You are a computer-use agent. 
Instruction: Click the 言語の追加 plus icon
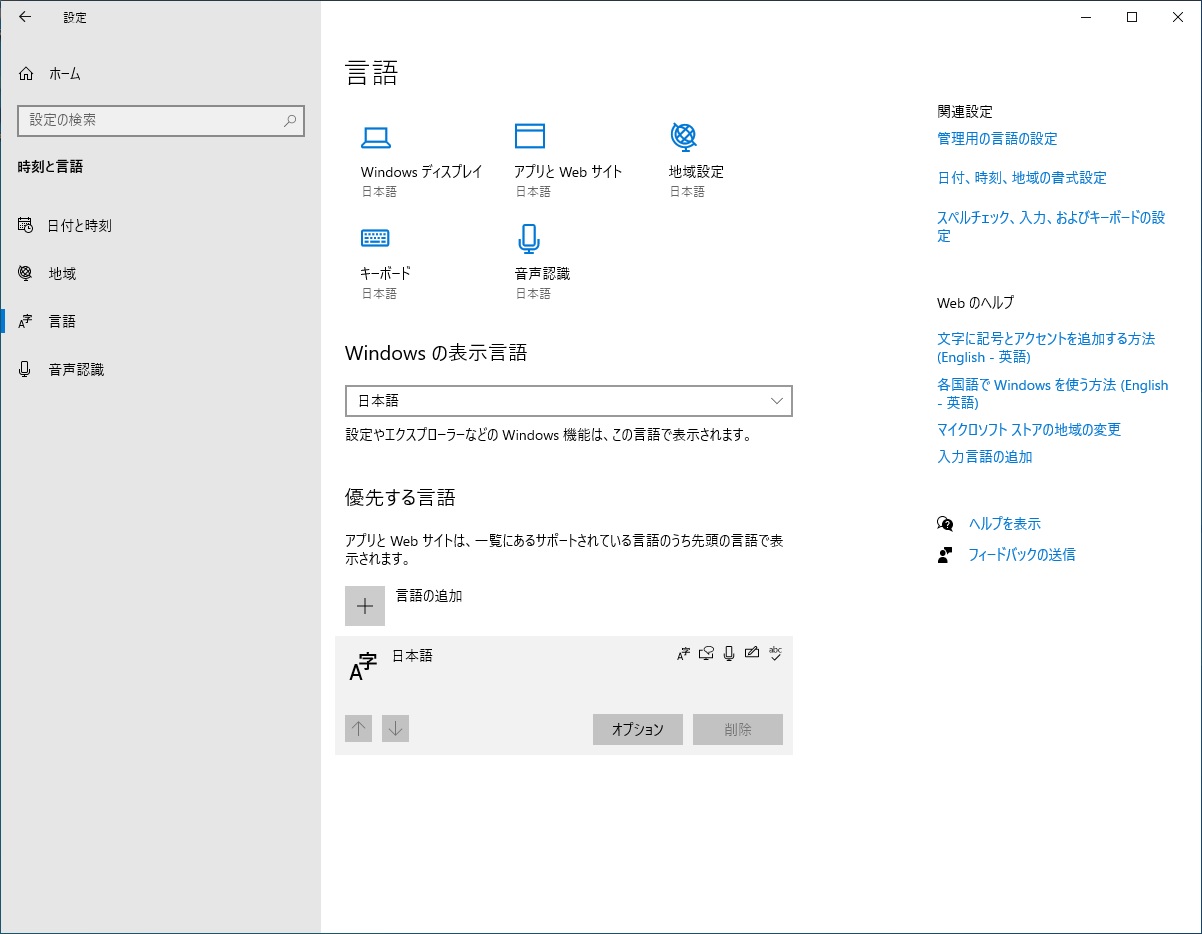pos(364,606)
